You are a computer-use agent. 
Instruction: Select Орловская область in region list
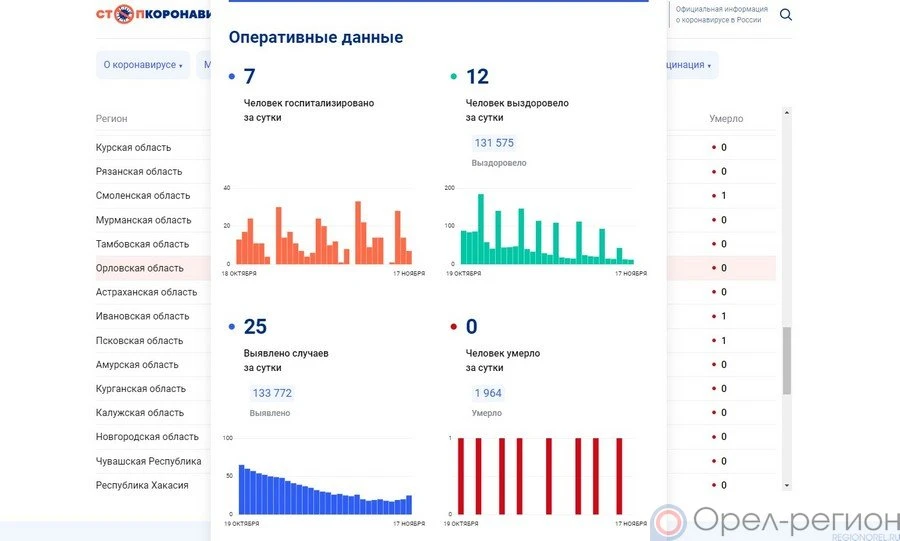(x=140, y=268)
